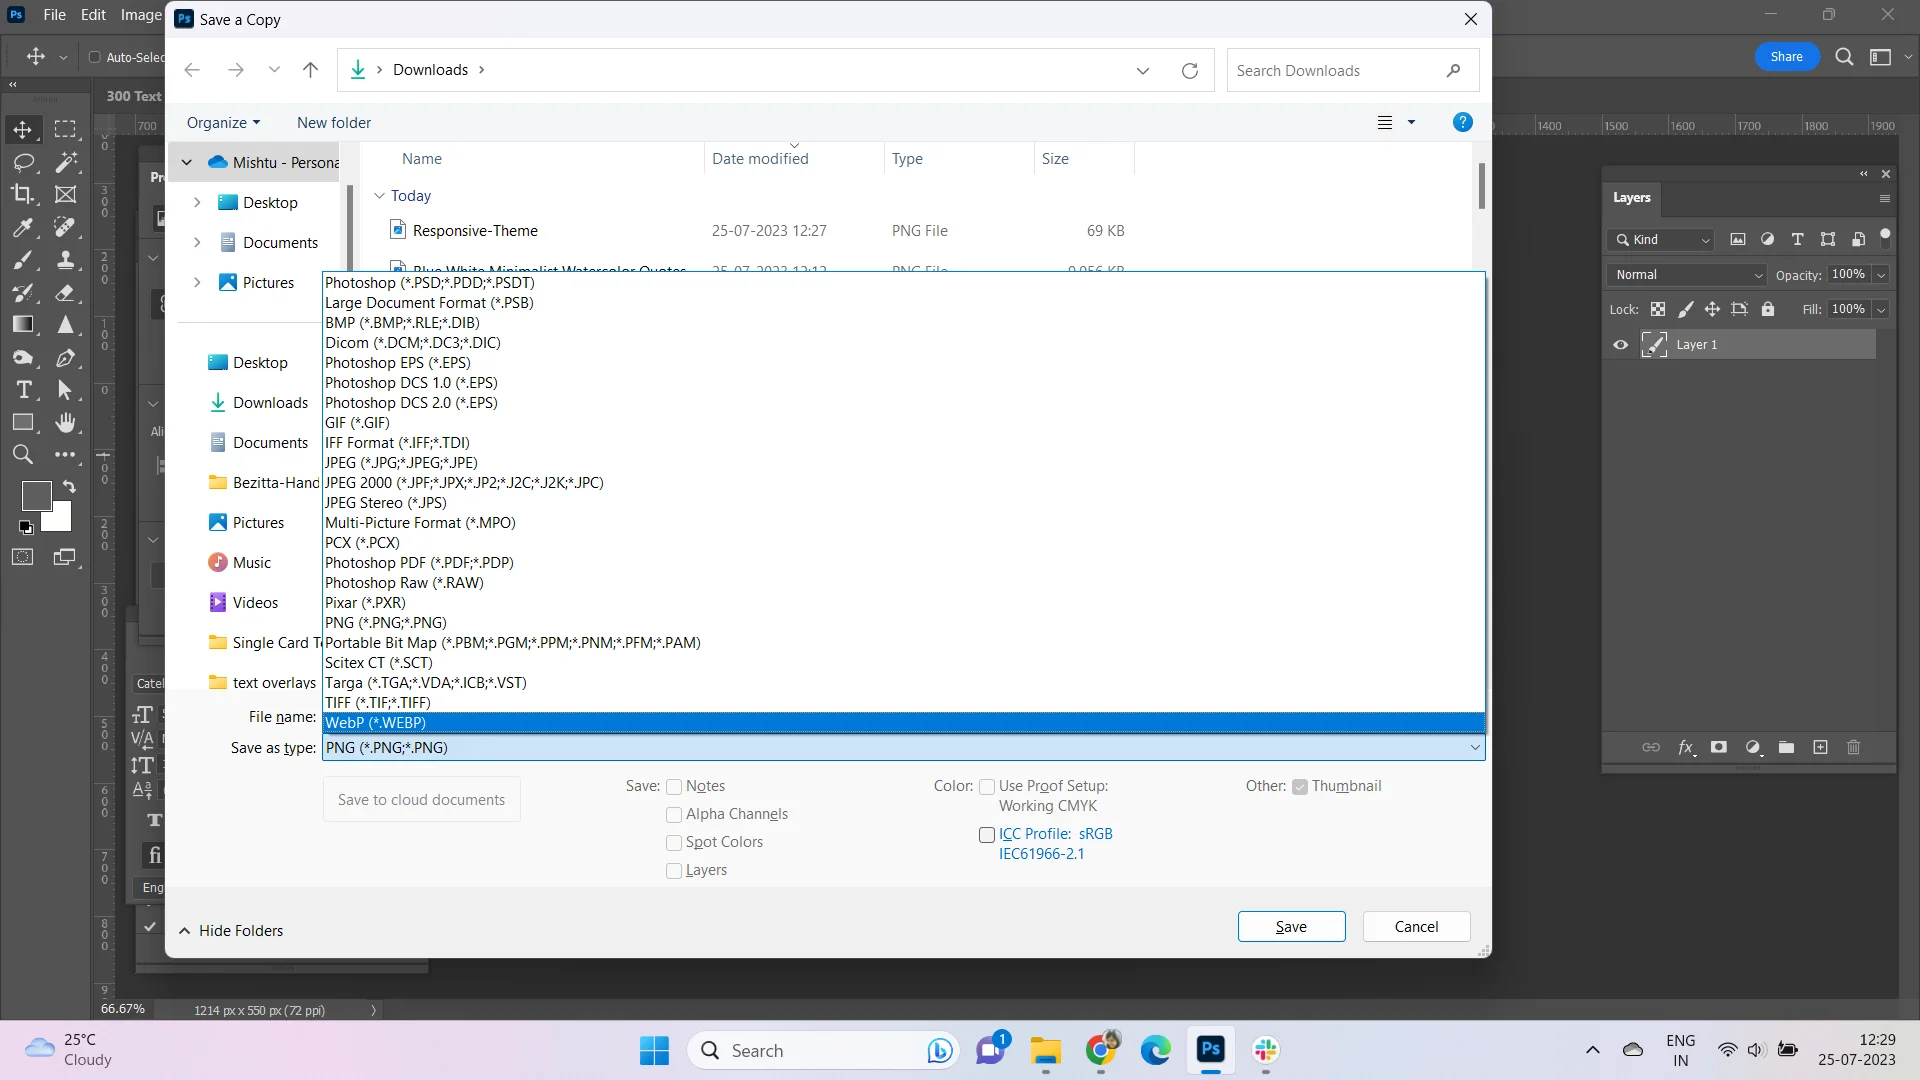
Task: Collapse the Today file group
Action: (379, 195)
